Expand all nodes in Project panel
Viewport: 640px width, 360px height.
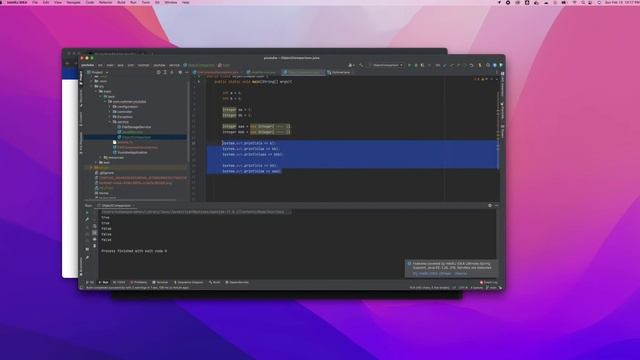tap(165, 72)
